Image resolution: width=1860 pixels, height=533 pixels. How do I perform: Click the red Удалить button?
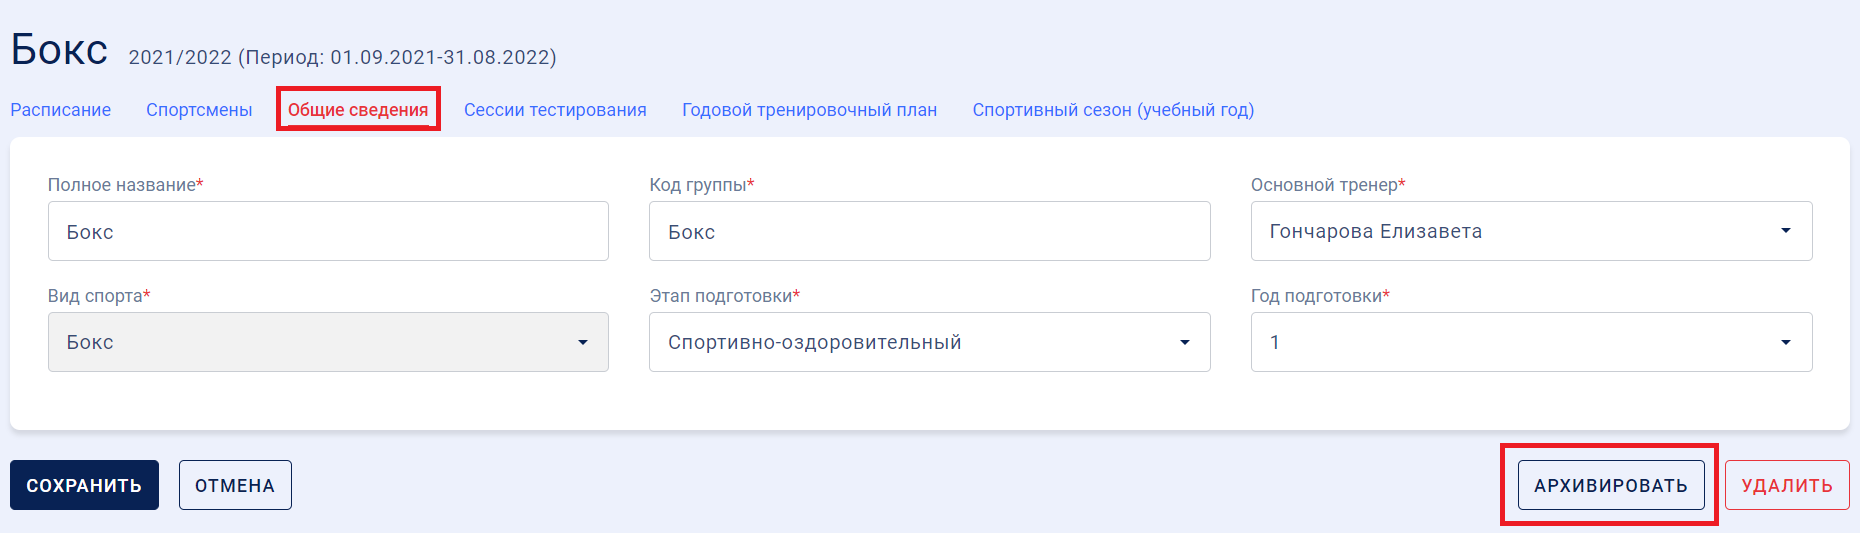point(1787,485)
